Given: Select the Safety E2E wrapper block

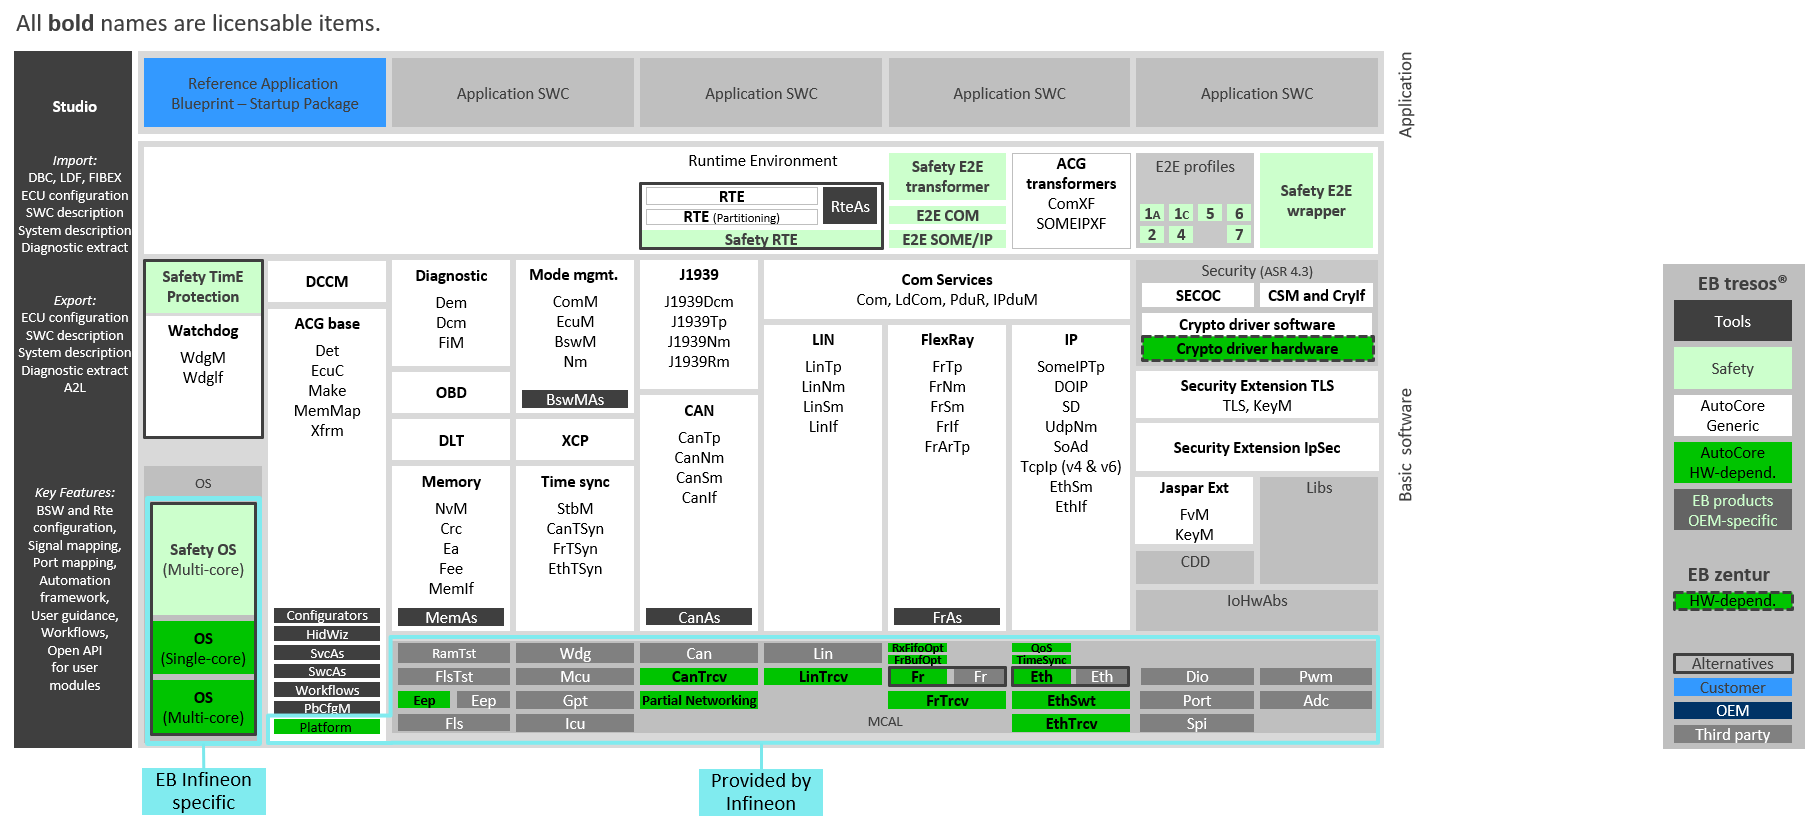Looking at the screenshot, I should 1316,200.
